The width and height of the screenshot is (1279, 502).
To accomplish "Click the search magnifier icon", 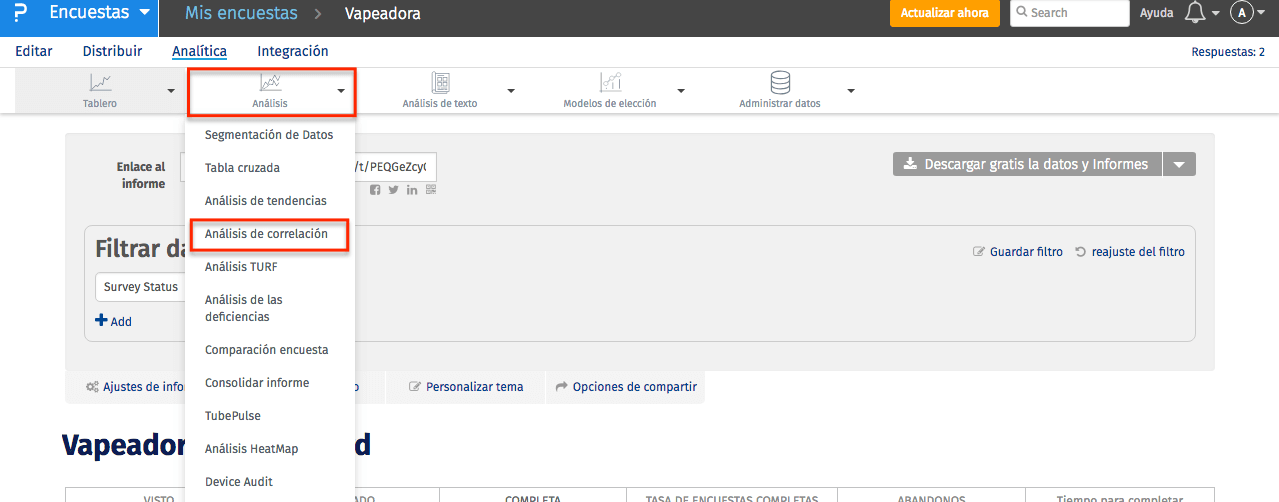I will [x=1022, y=13].
